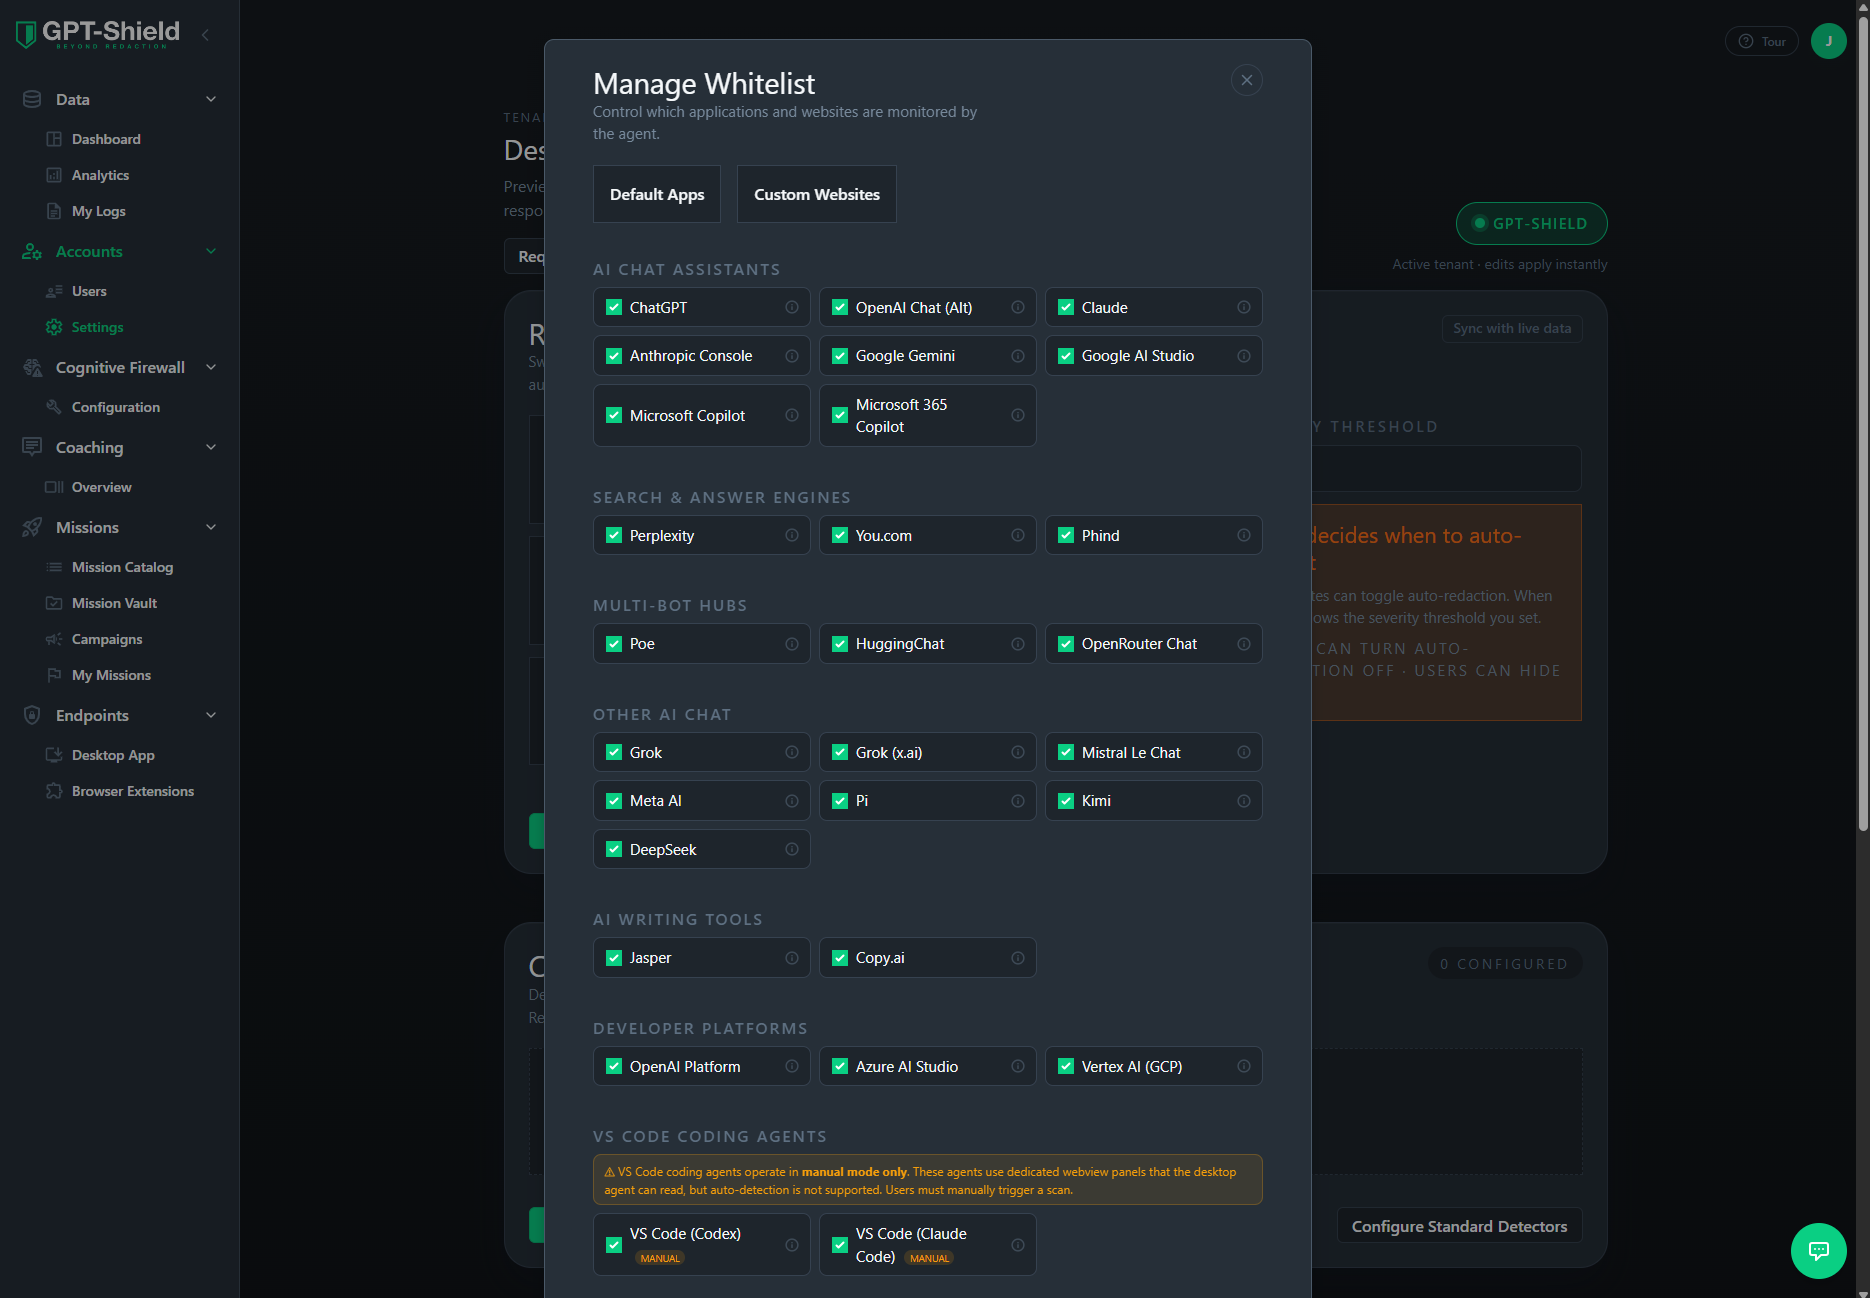Toggle the Microsoft 365 Copilot checkbox
Screen dimensions: 1870x1298
point(840,415)
